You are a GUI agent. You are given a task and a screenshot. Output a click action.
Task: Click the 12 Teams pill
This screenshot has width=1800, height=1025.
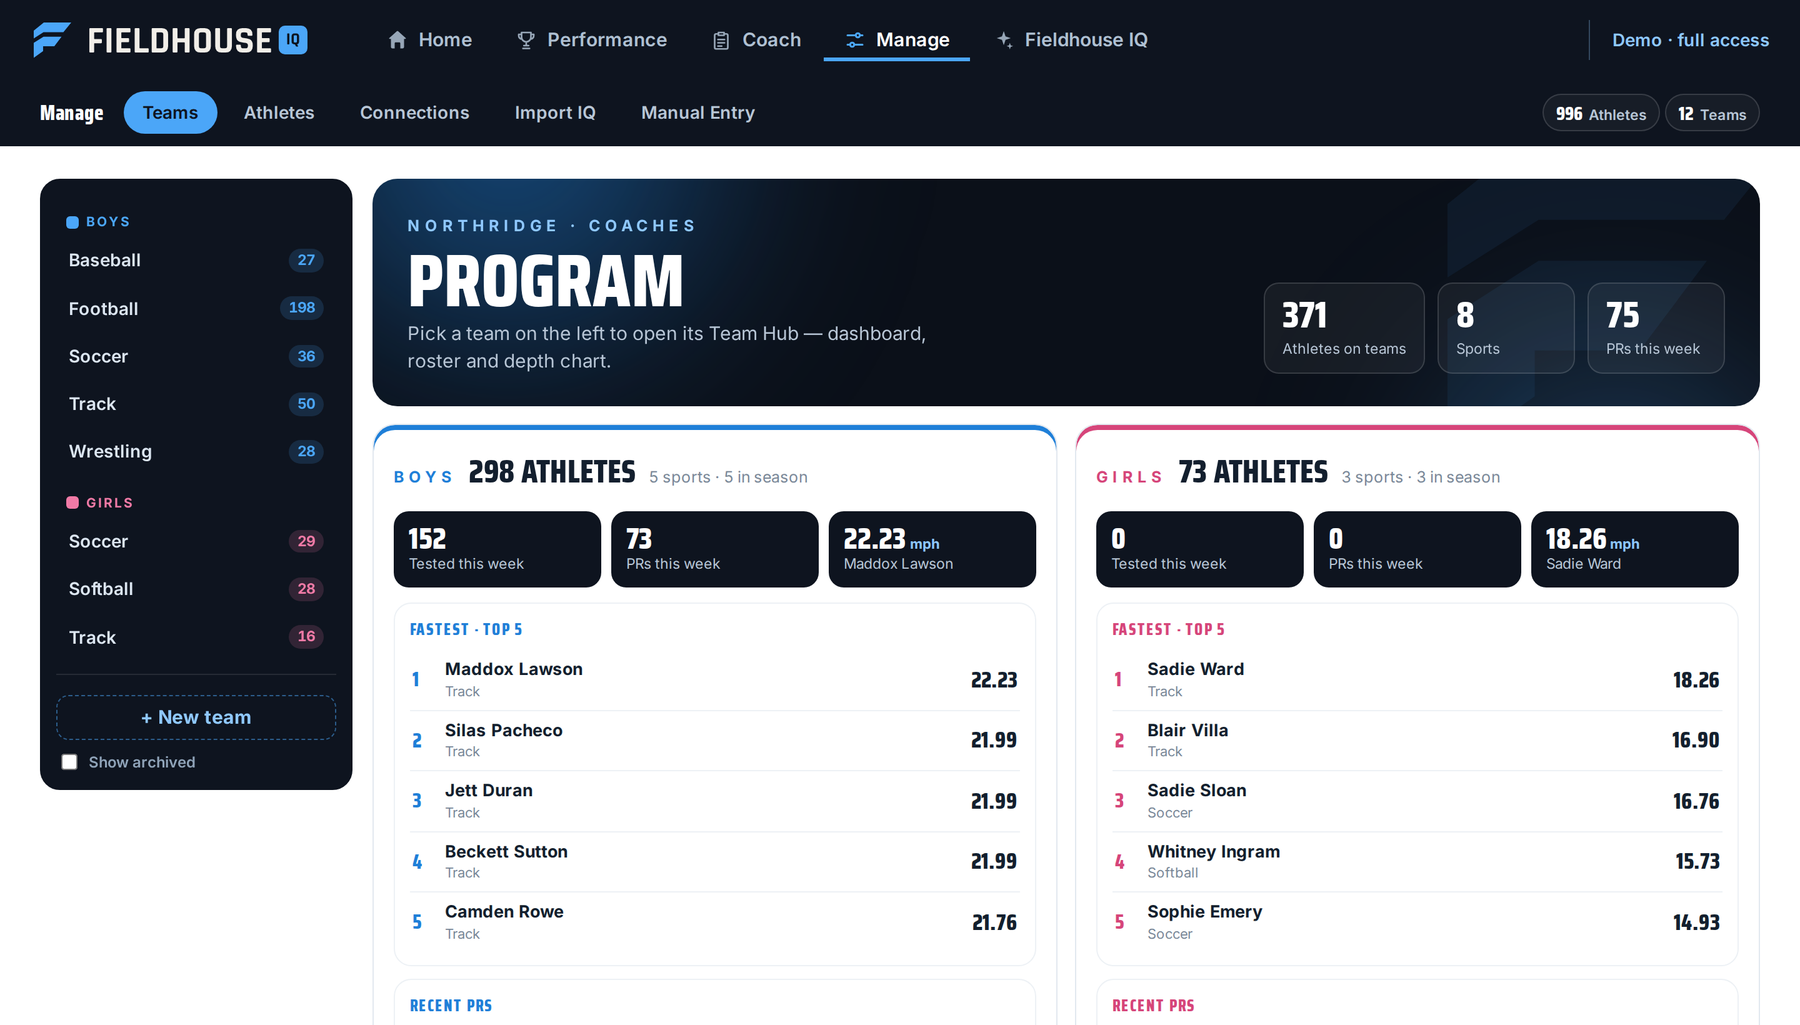tap(1712, 114)
